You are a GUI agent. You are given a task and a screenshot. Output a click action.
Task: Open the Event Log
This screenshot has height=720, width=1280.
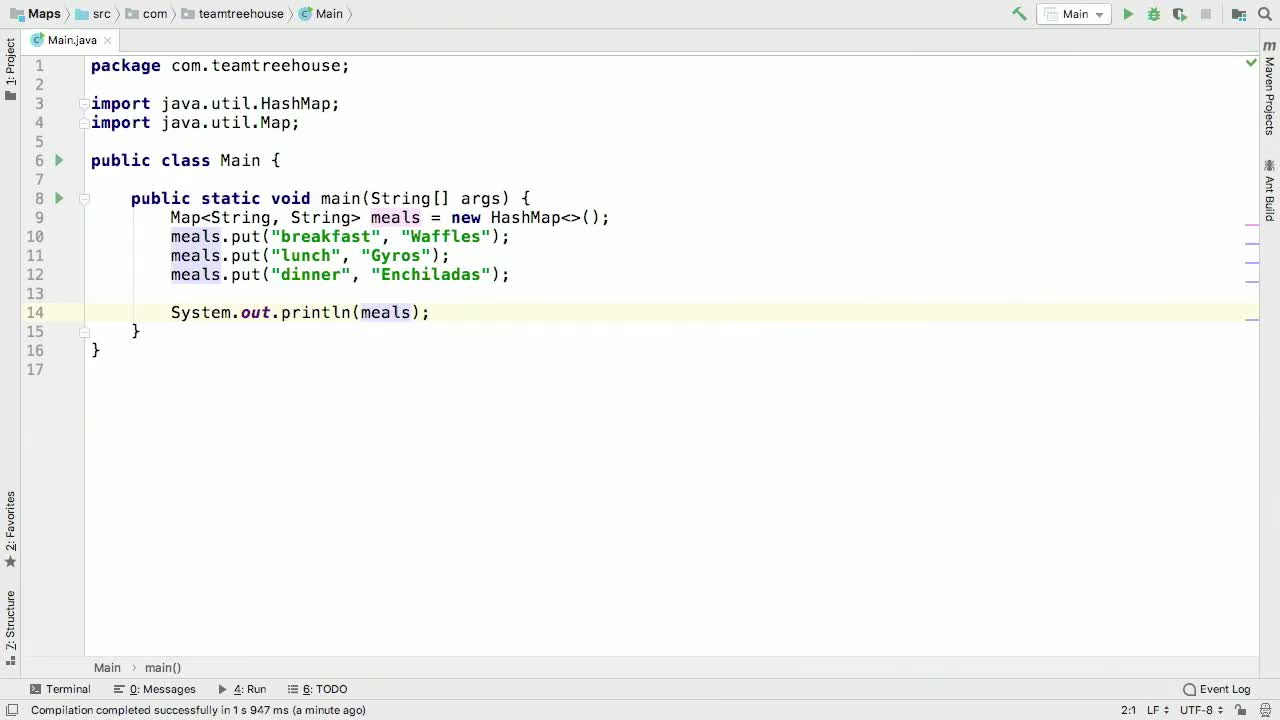click(x=1216, y=689)
